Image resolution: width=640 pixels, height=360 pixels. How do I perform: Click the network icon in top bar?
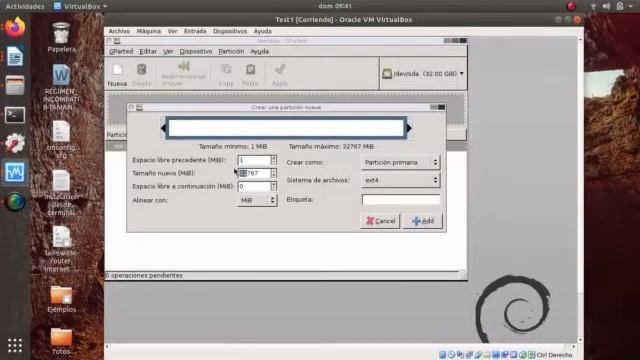593,6
